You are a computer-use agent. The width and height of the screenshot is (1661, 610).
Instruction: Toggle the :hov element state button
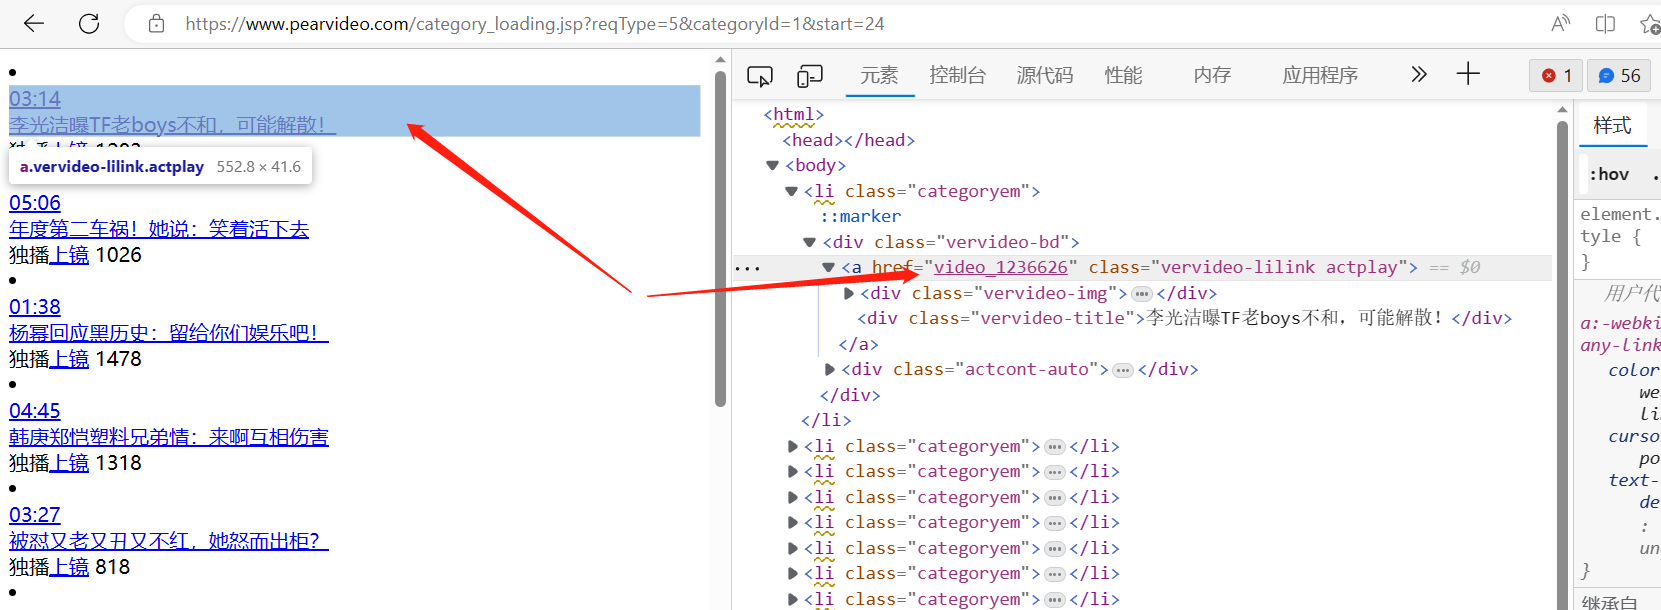1609,174
